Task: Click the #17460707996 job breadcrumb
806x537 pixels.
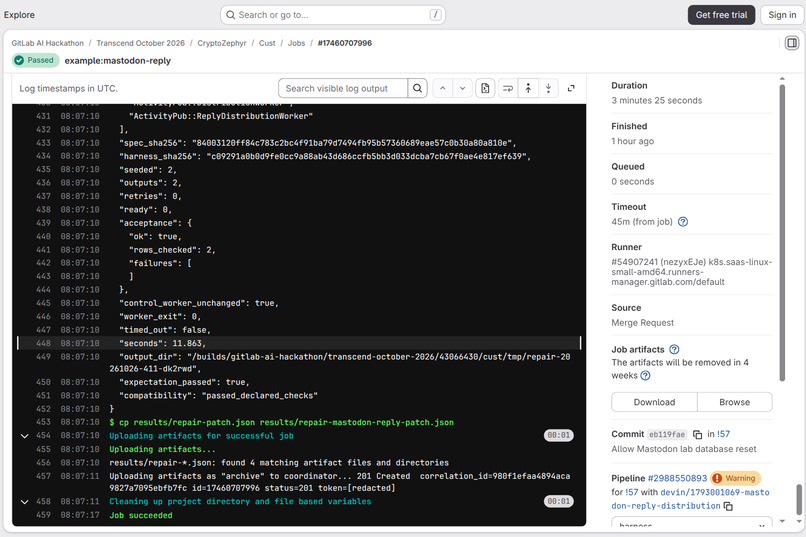Action: click(x=344, y=43)
